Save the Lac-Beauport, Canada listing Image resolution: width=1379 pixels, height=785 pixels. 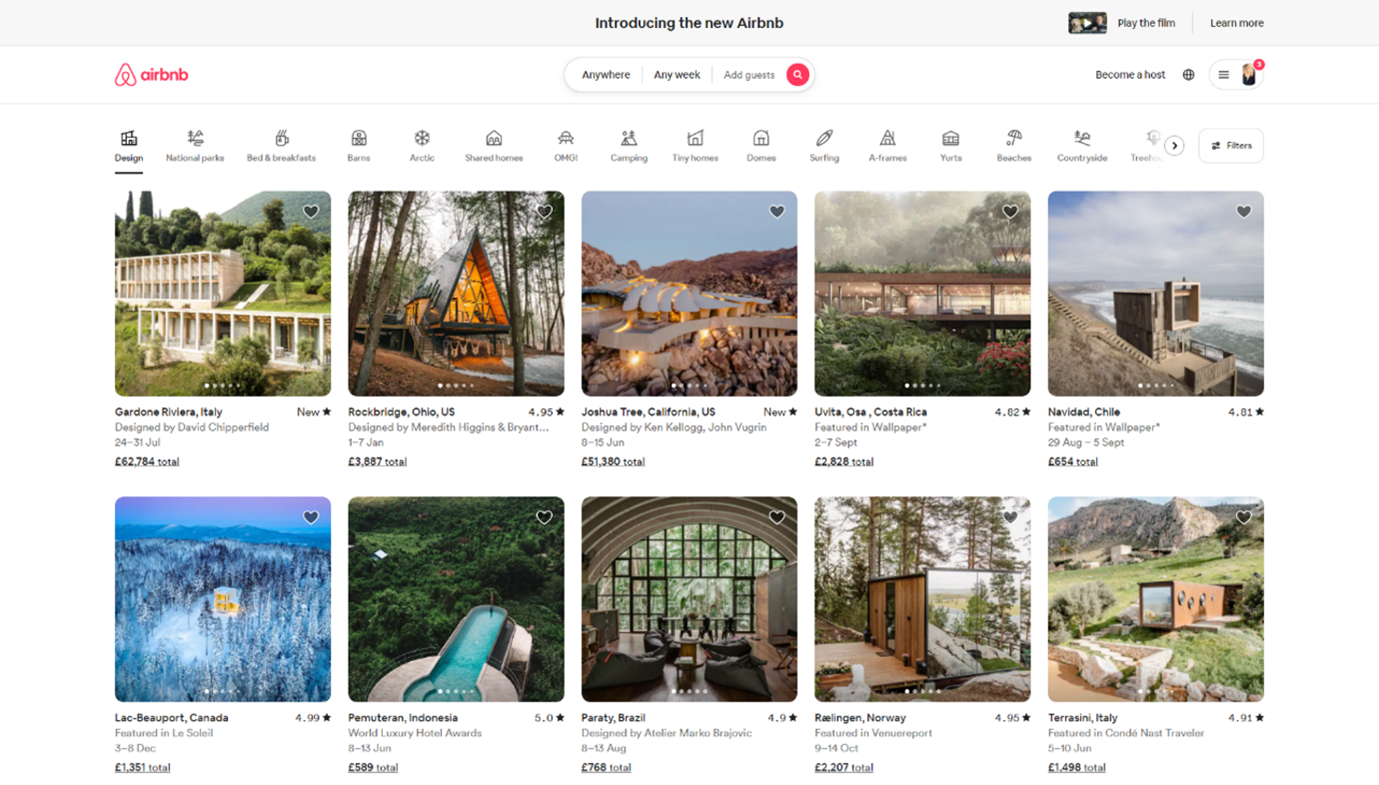pos(311,517)
